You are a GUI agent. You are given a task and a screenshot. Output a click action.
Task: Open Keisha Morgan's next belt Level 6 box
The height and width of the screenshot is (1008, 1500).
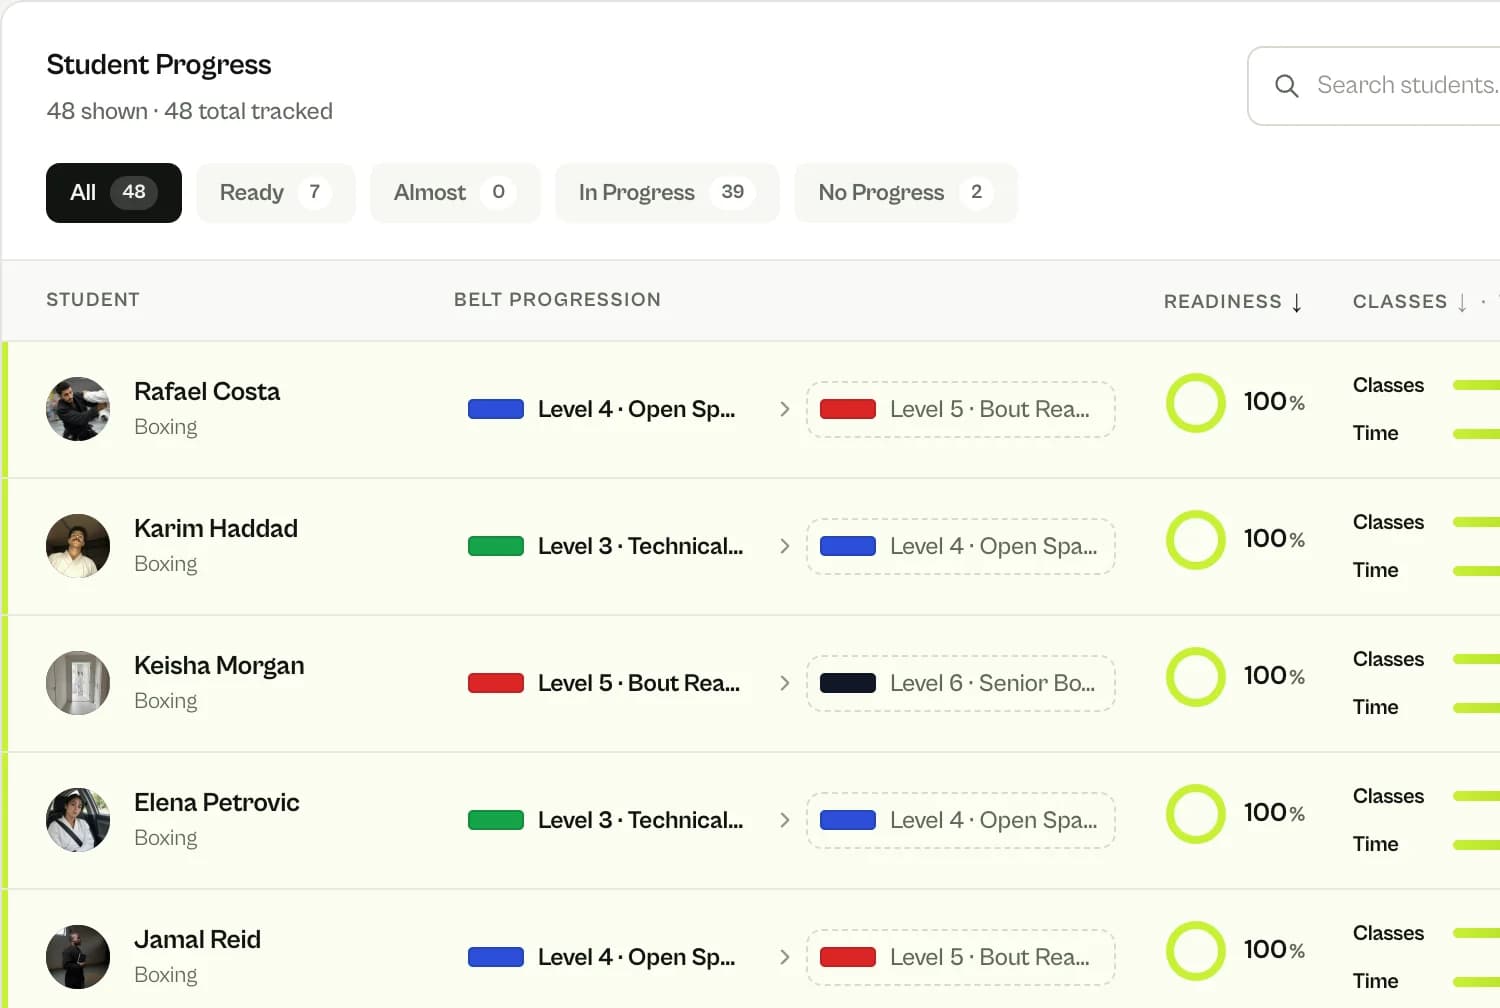point(961,683)
